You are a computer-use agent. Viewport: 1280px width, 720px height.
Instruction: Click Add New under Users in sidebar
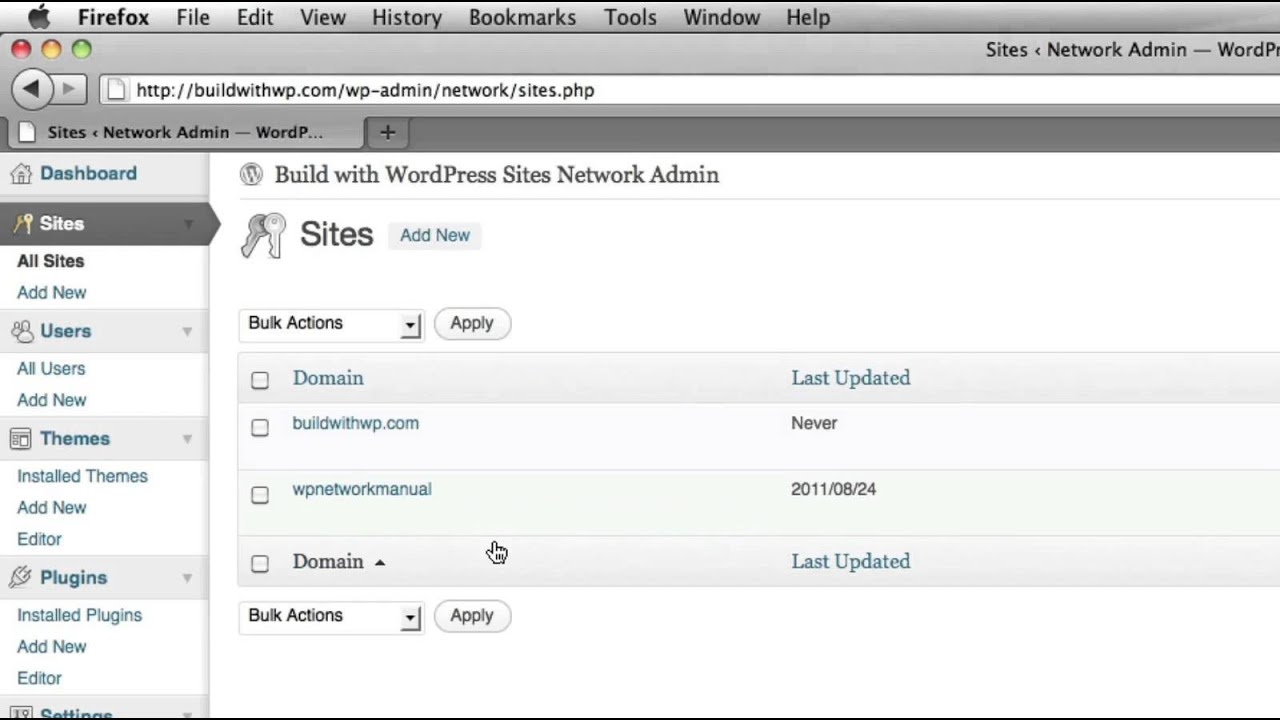[52, 400]
